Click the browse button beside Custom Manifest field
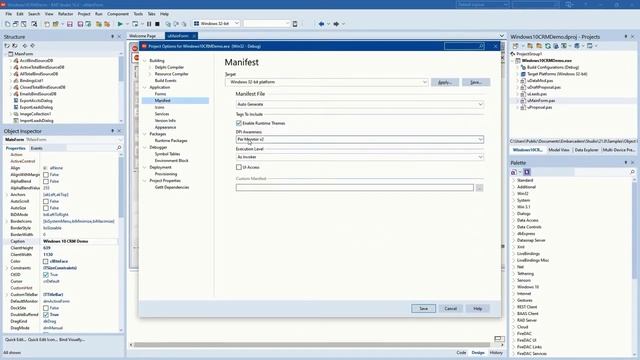This screenshot has height=360, width=640. (479, 188)
